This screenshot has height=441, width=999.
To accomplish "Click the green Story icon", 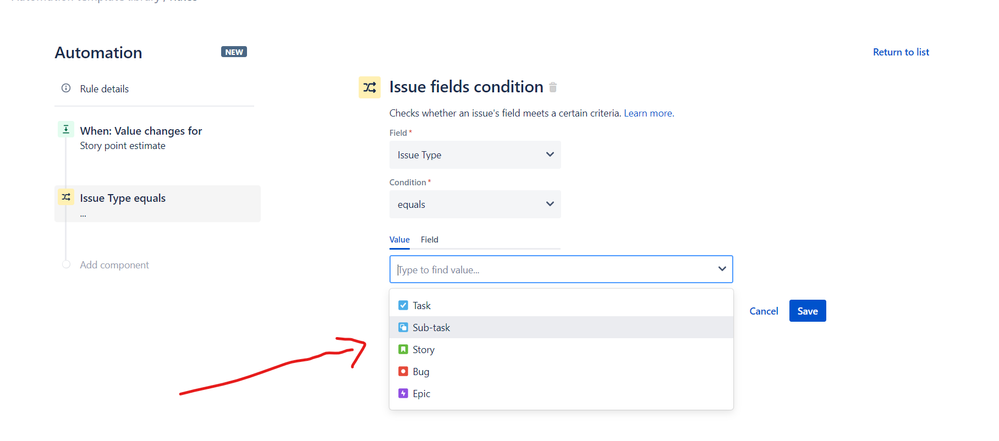I will 403,350.
